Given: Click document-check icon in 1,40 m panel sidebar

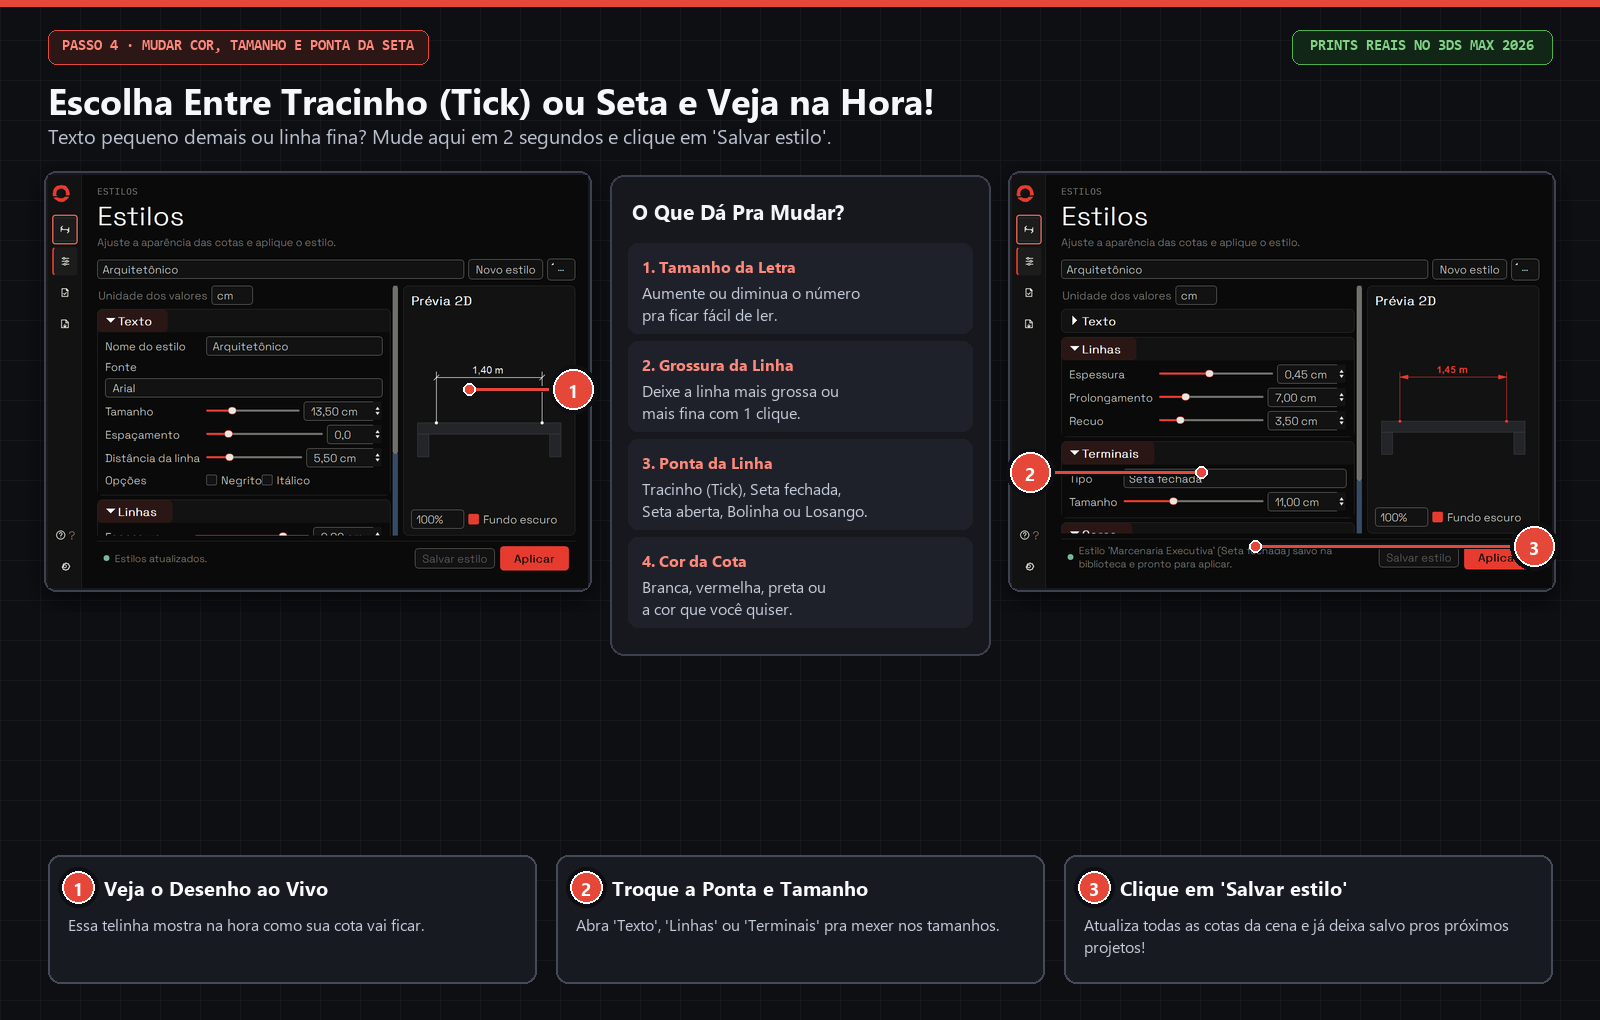Looking at the screenshot, I should [65, 293].
